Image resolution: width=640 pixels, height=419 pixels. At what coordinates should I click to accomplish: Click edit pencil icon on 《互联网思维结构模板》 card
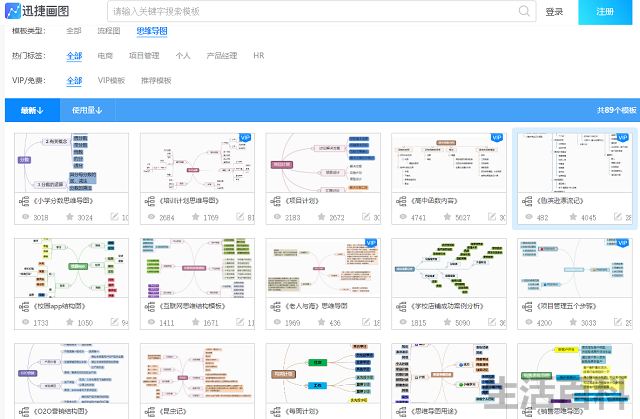coord(240,322)
